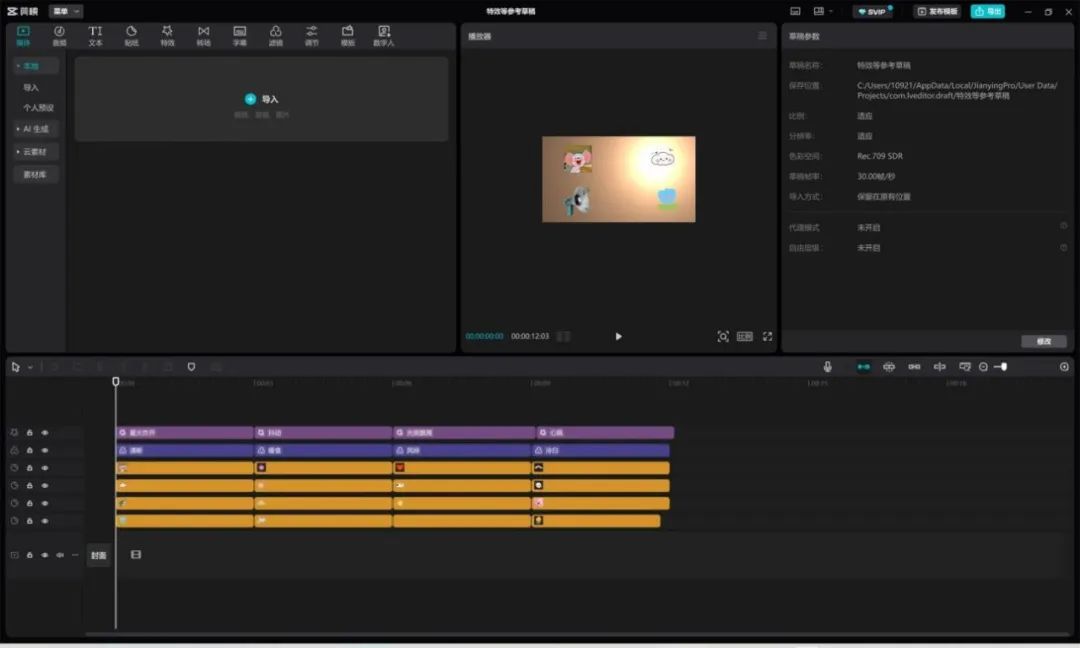
Task: Adjust the timeline zoom slider
Action: click(1001, 367)
